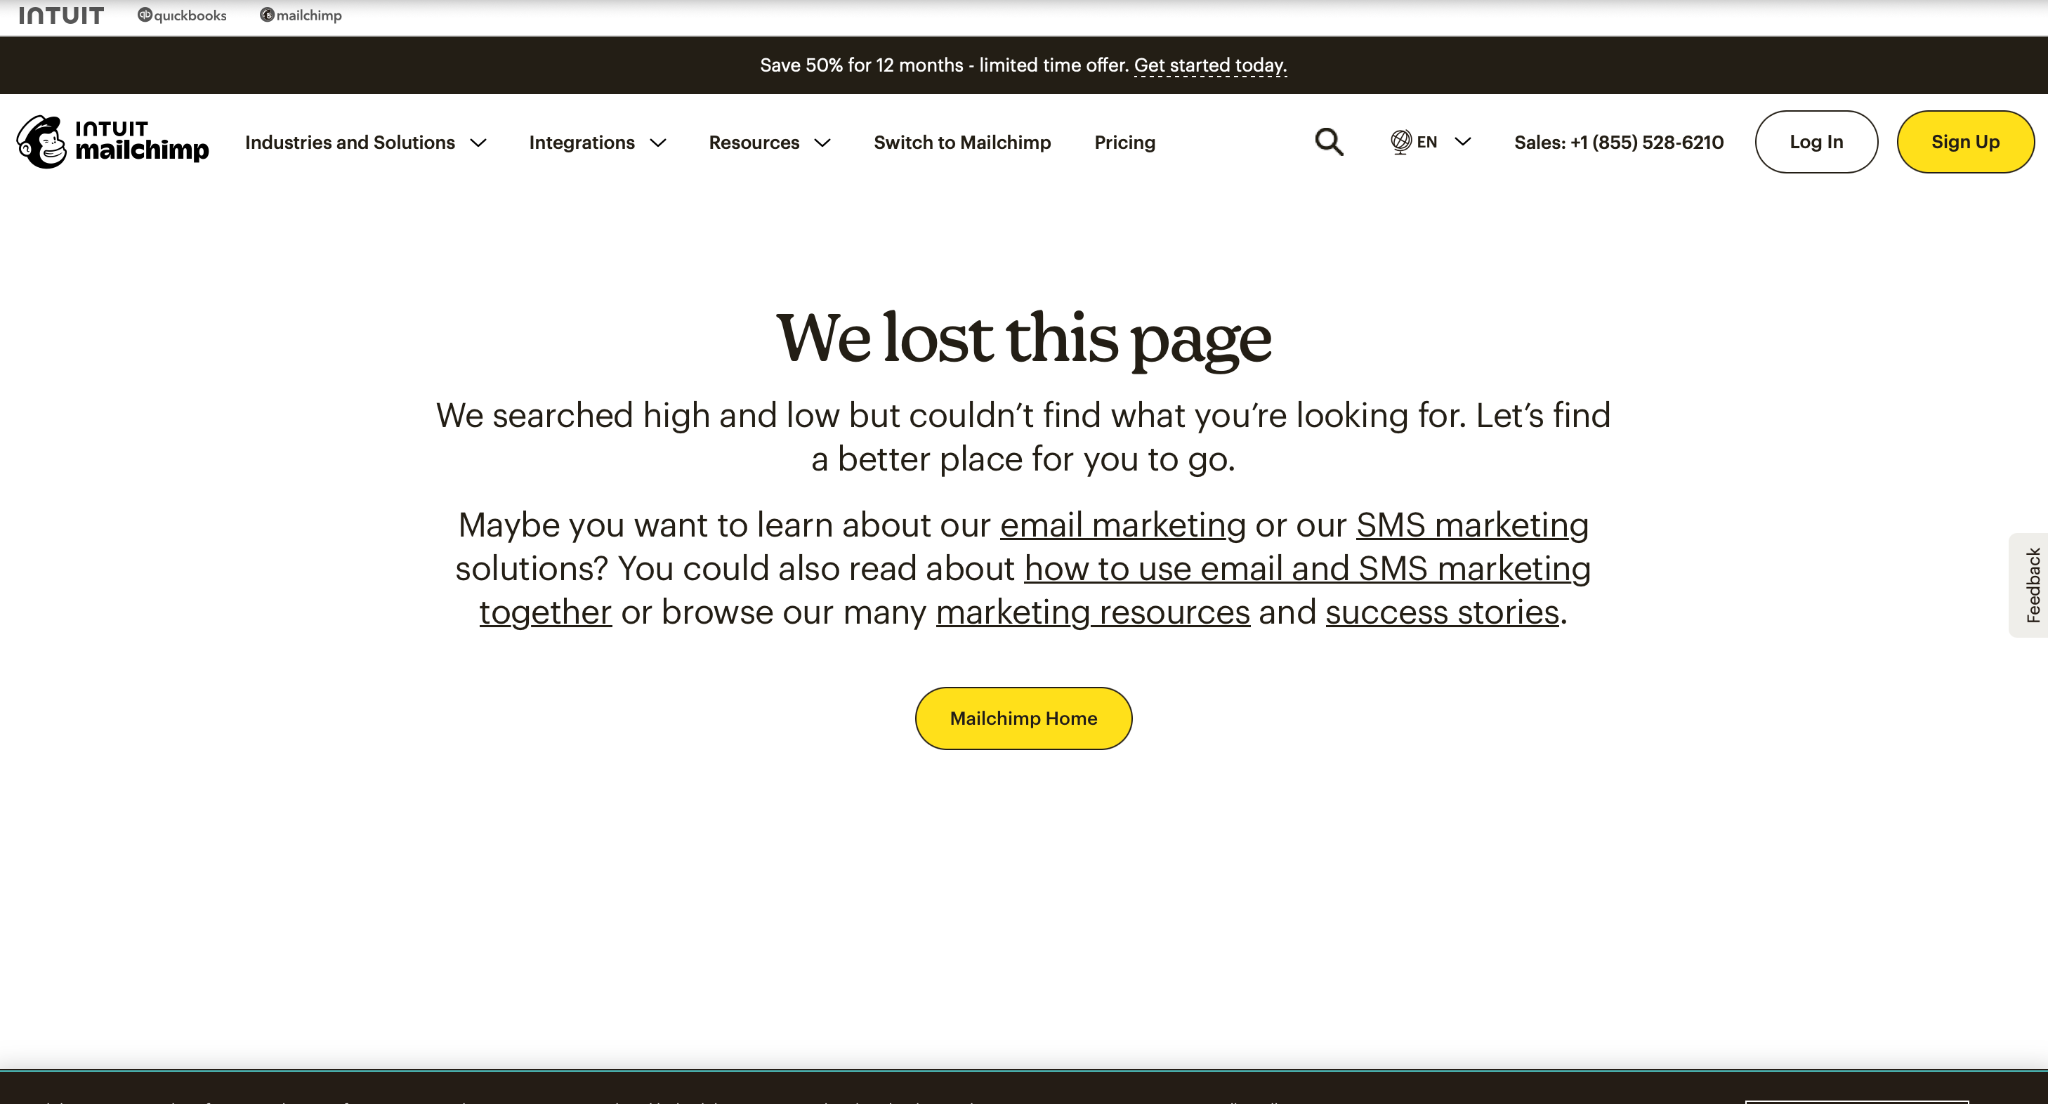Viewport: 2048px width, 1104px height.
Task: Go to the Pricing page
Action: tap(1125, 142)
